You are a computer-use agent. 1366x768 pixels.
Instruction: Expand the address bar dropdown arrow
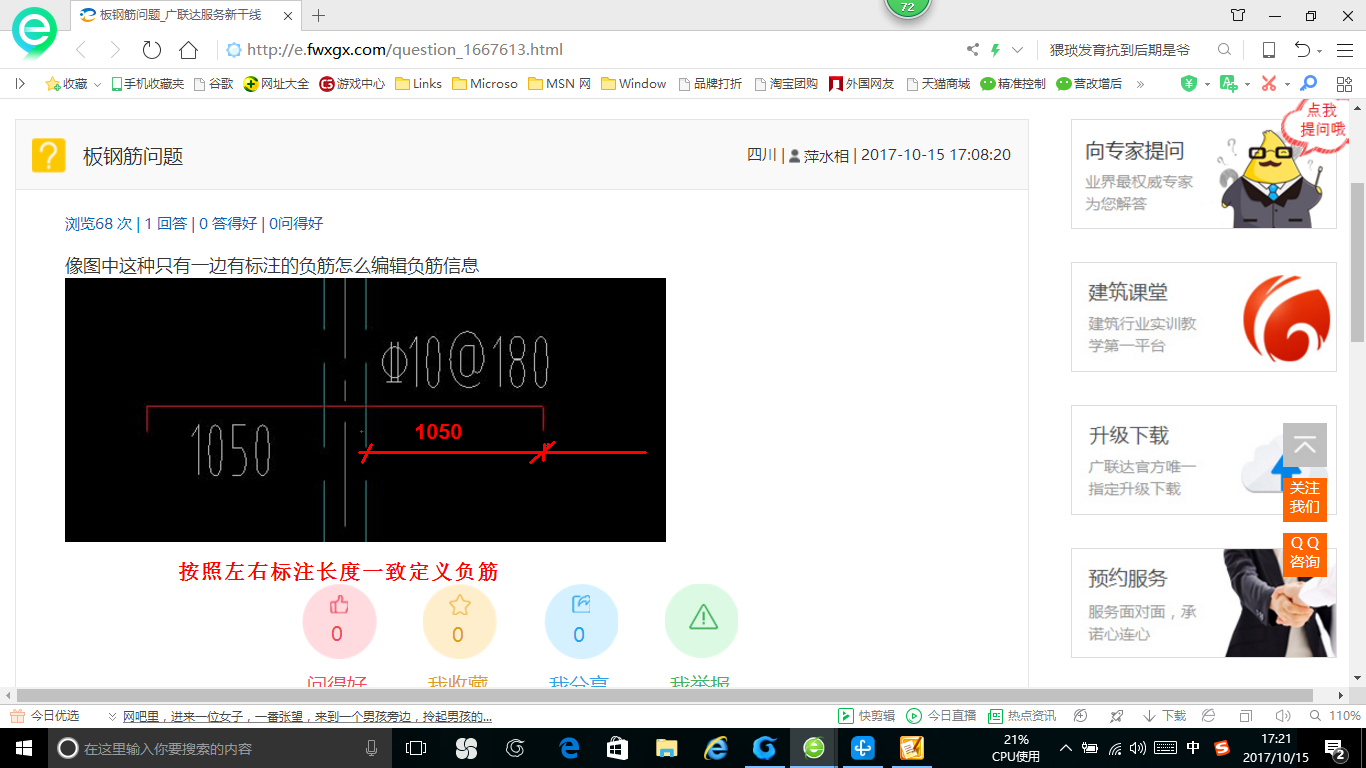click(x=1018, y=50)
